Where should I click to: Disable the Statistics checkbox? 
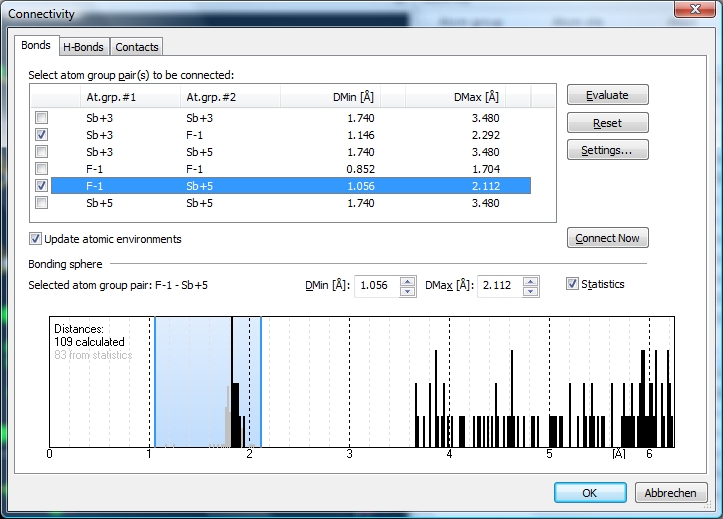click(x=573, y=284)
